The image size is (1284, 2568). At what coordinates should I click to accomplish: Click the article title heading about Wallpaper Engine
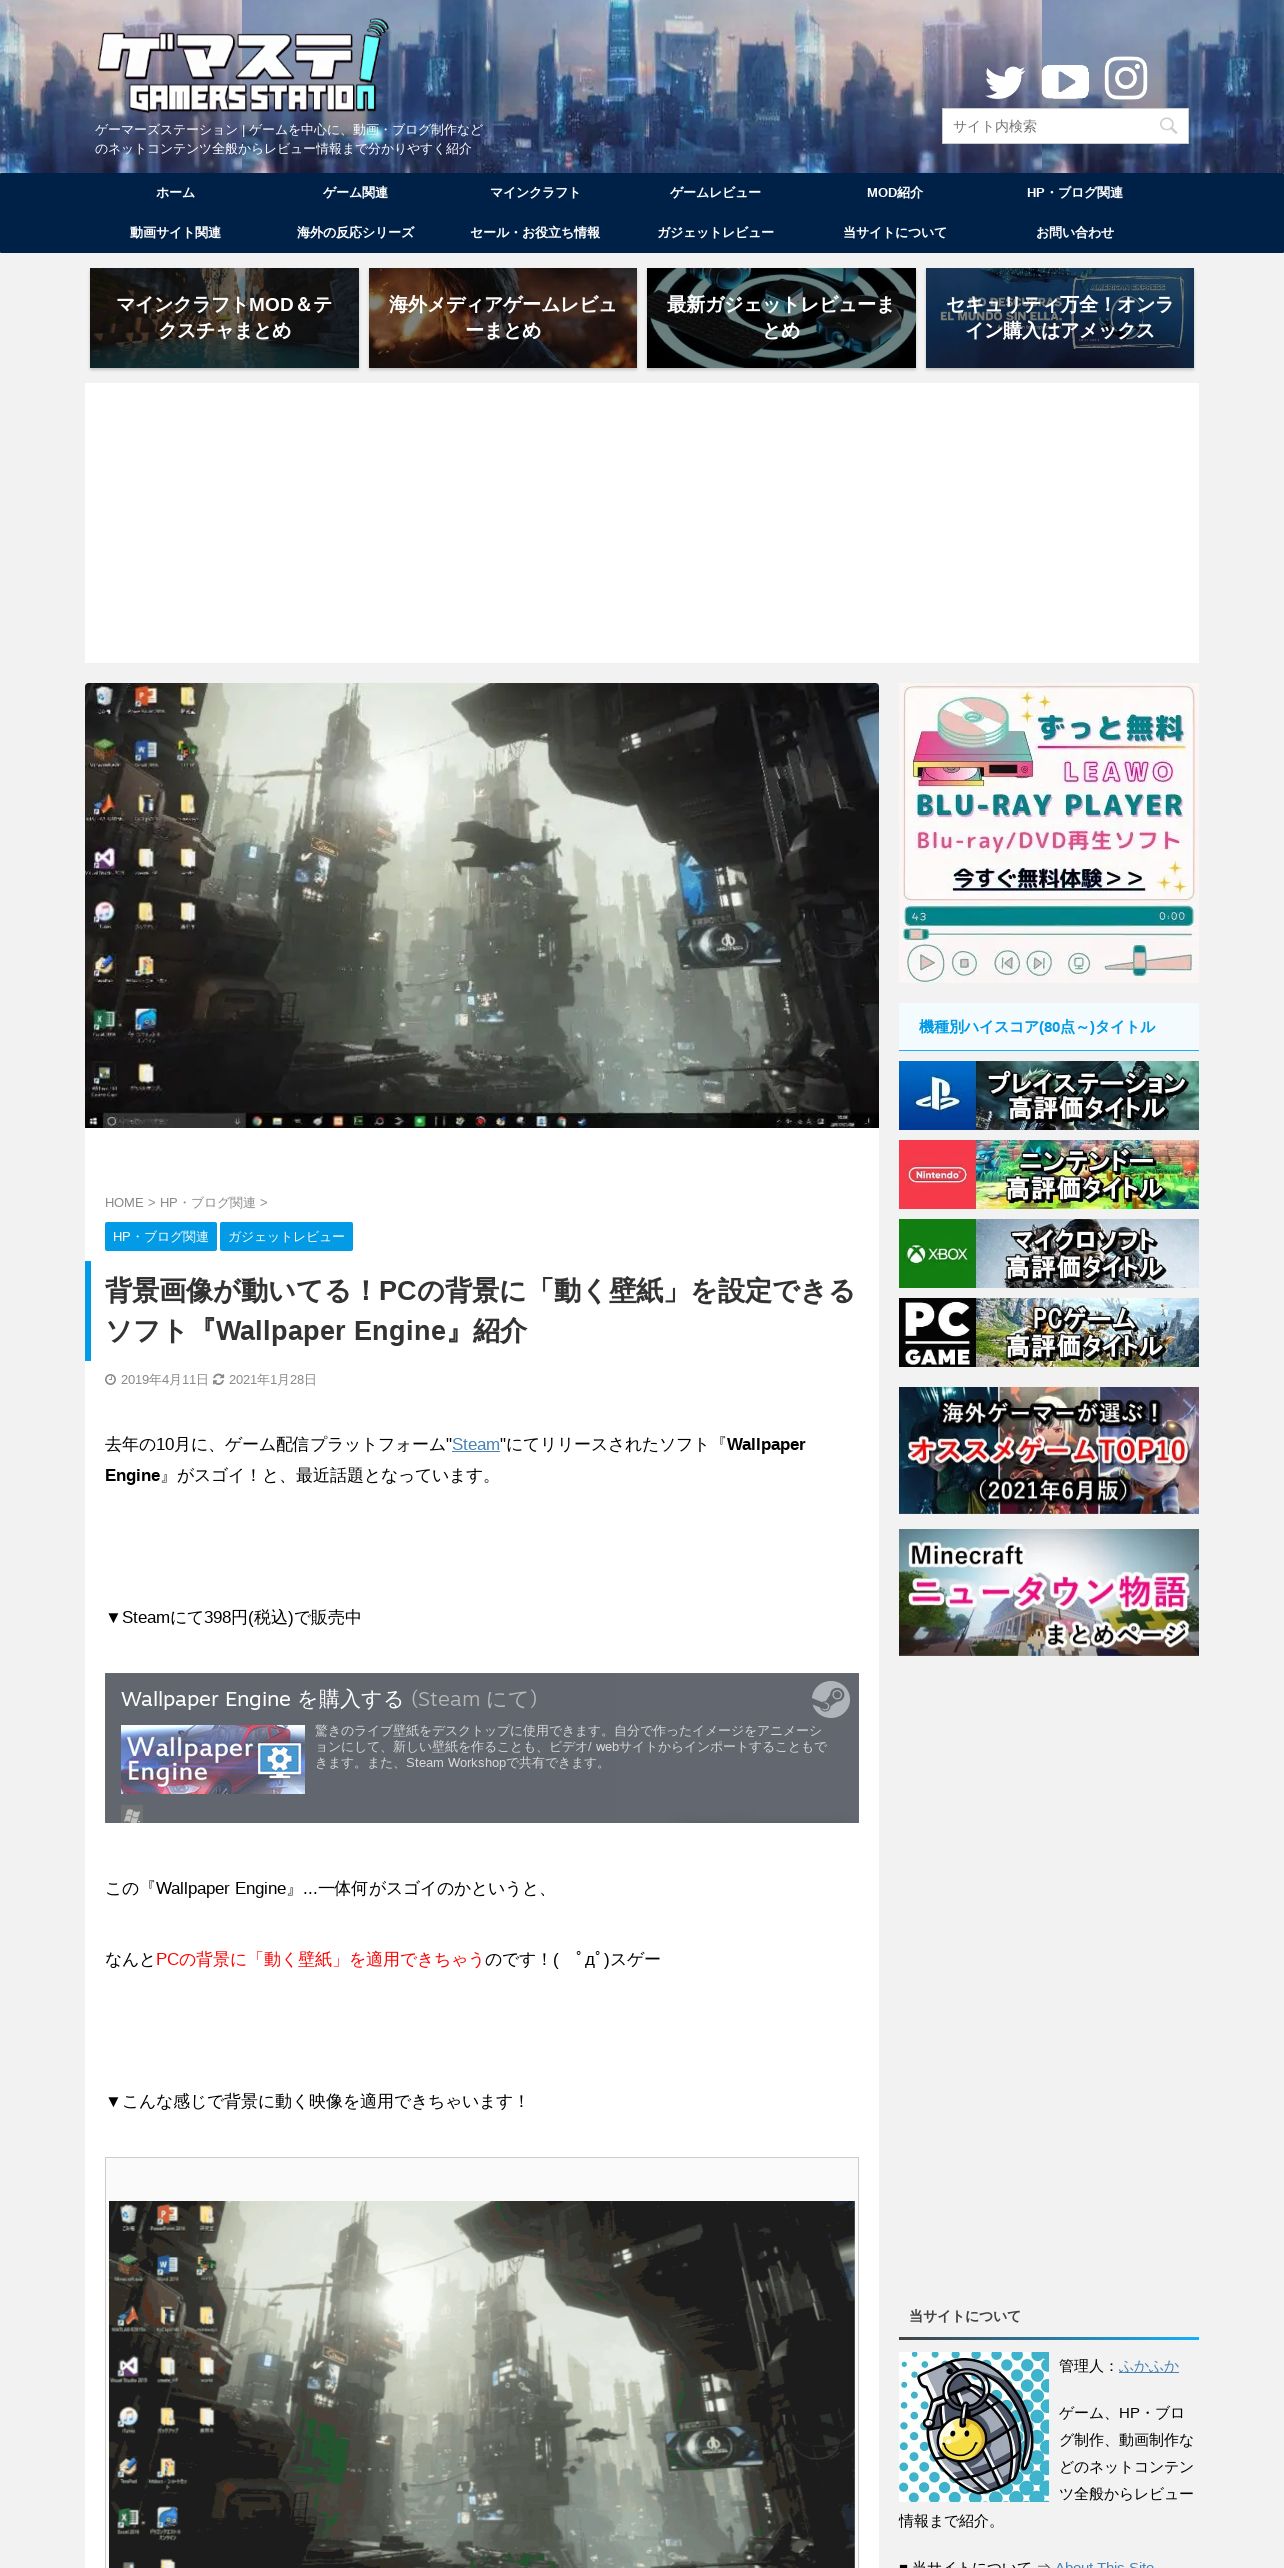[481, 1311]
